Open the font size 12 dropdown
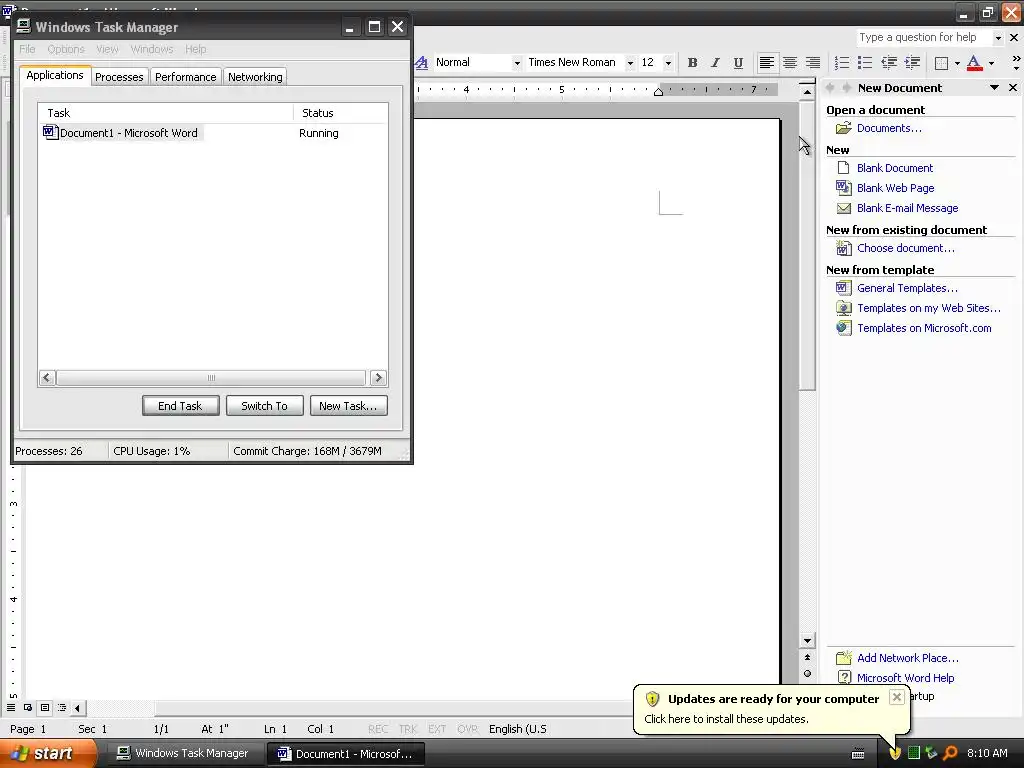 668,63
